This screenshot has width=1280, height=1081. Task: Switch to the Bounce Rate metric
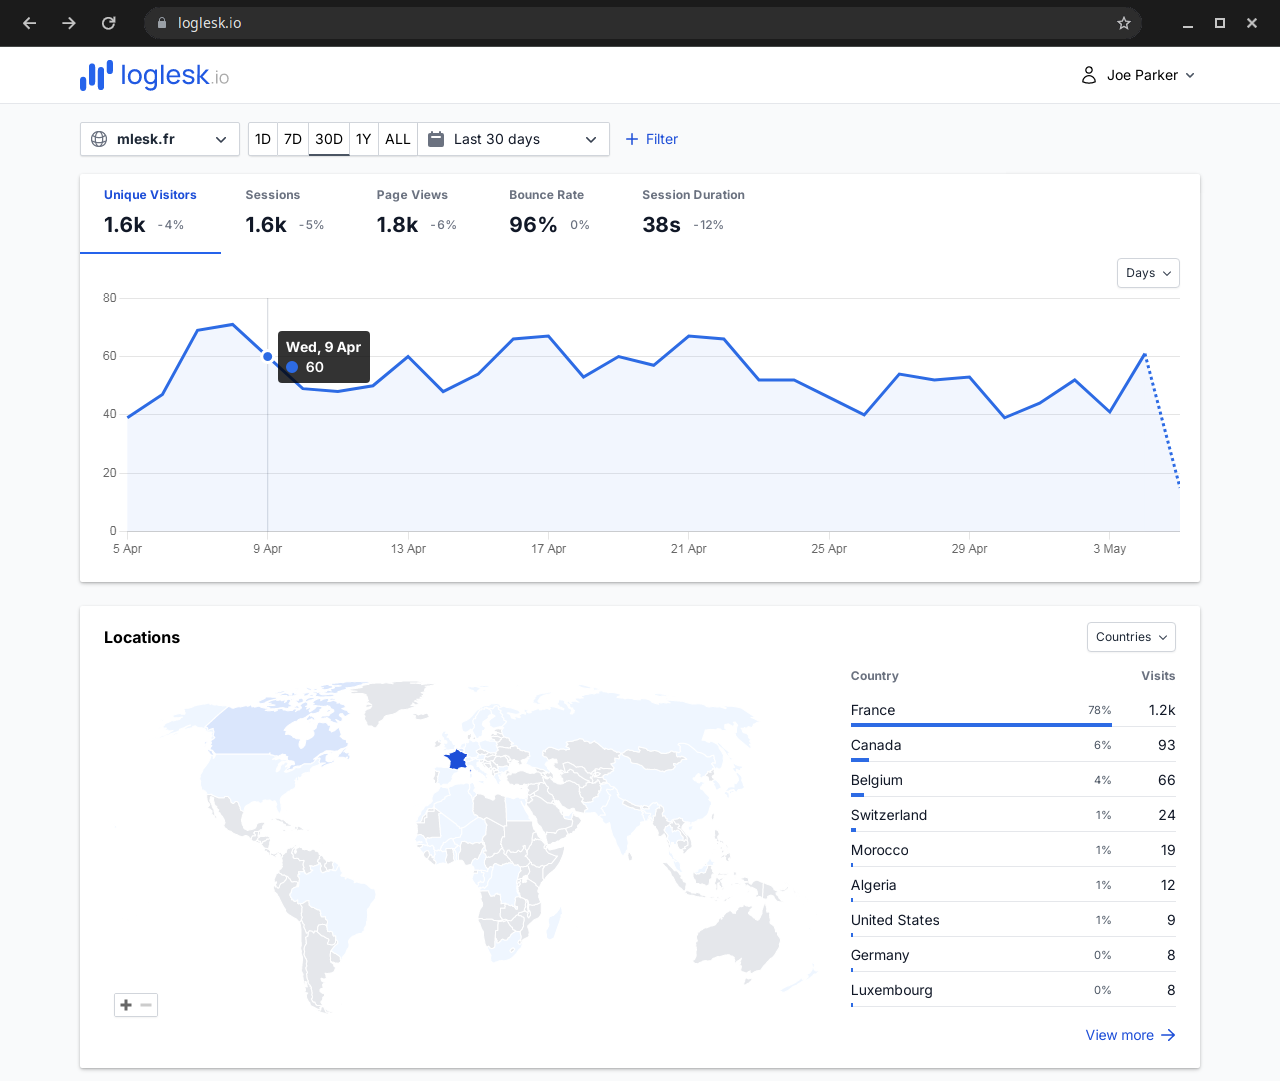[551, 212]
